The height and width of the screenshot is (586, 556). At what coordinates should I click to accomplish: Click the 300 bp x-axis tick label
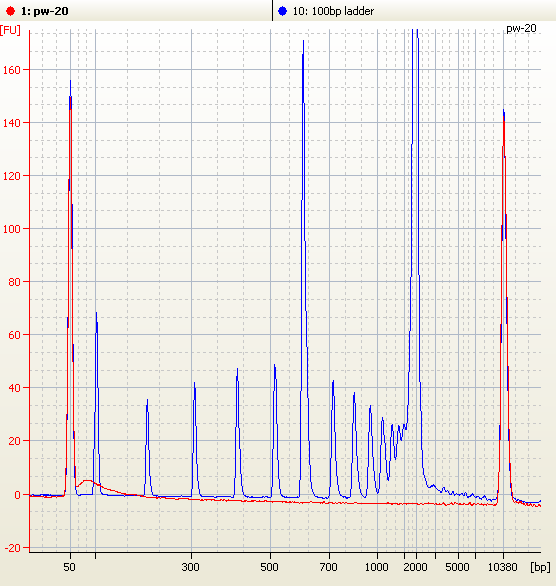click(x=191, y=567)
